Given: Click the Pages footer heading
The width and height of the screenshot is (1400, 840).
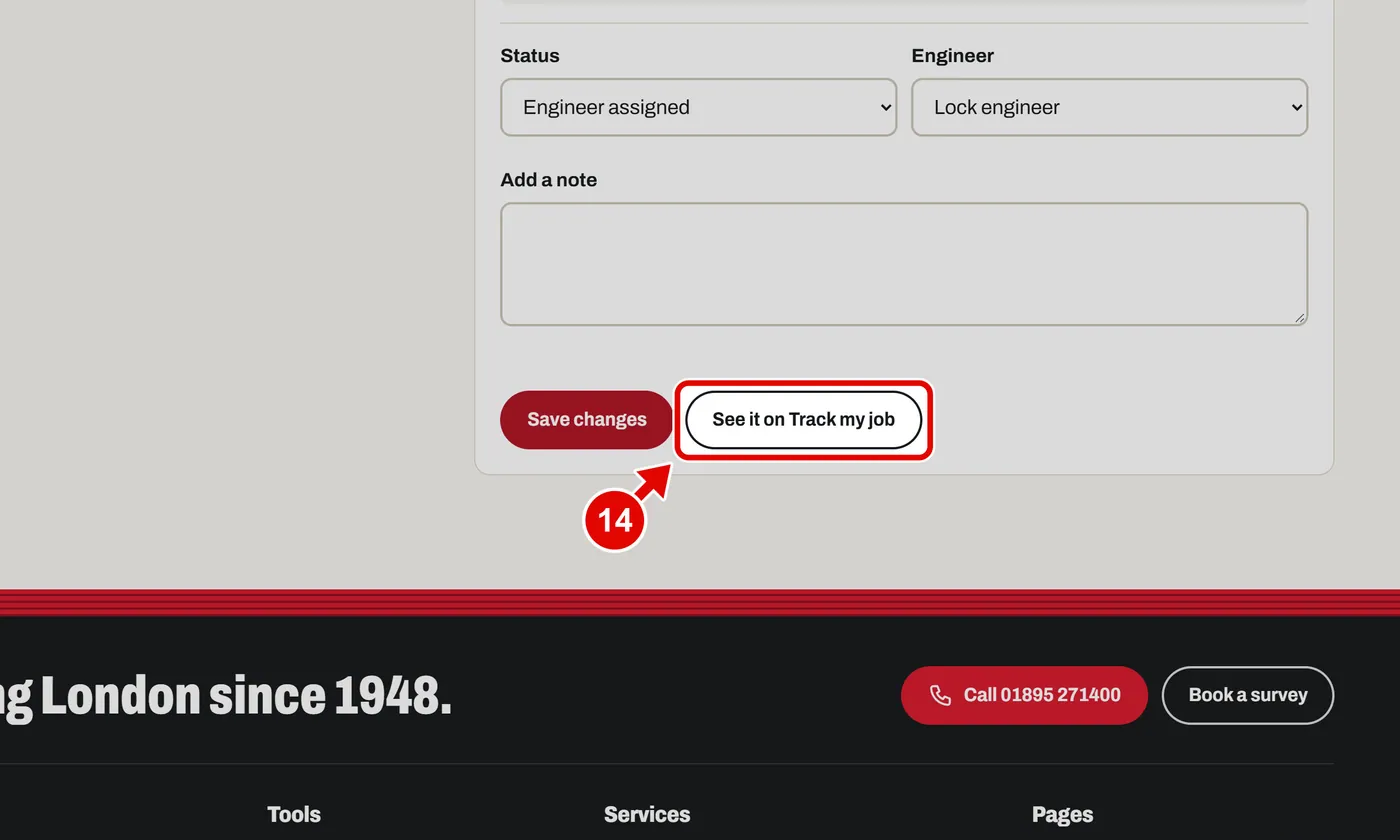Looking at the screenshot, I should point(1062,814).
